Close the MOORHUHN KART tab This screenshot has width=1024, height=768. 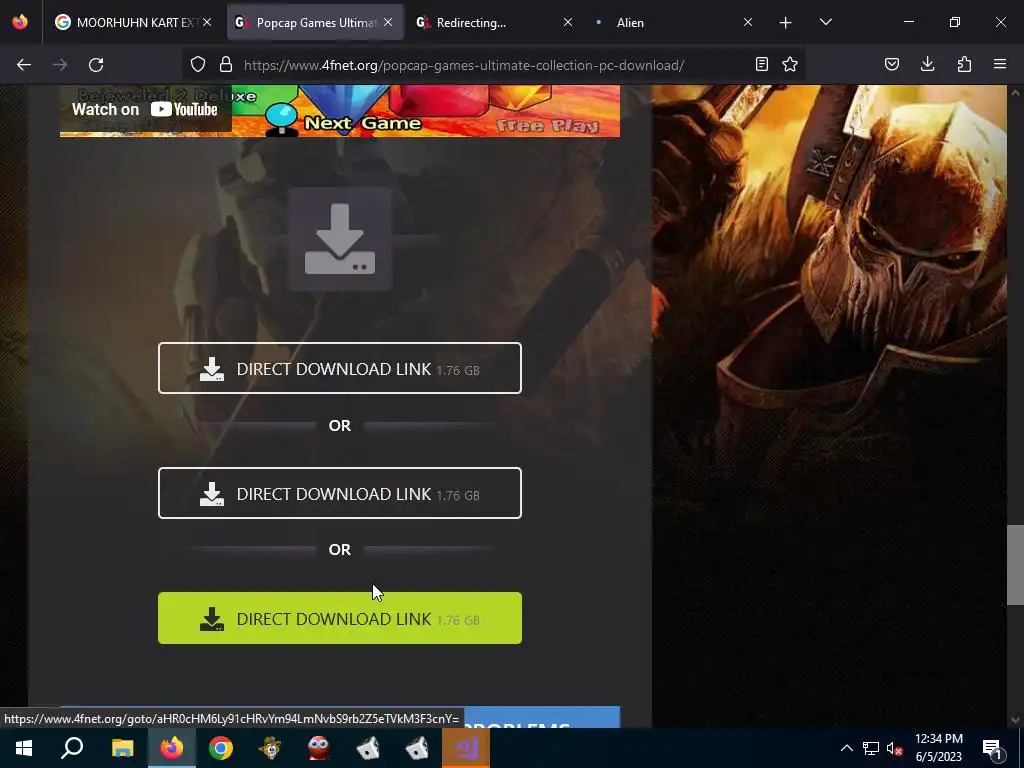click(x=207, y=23)
